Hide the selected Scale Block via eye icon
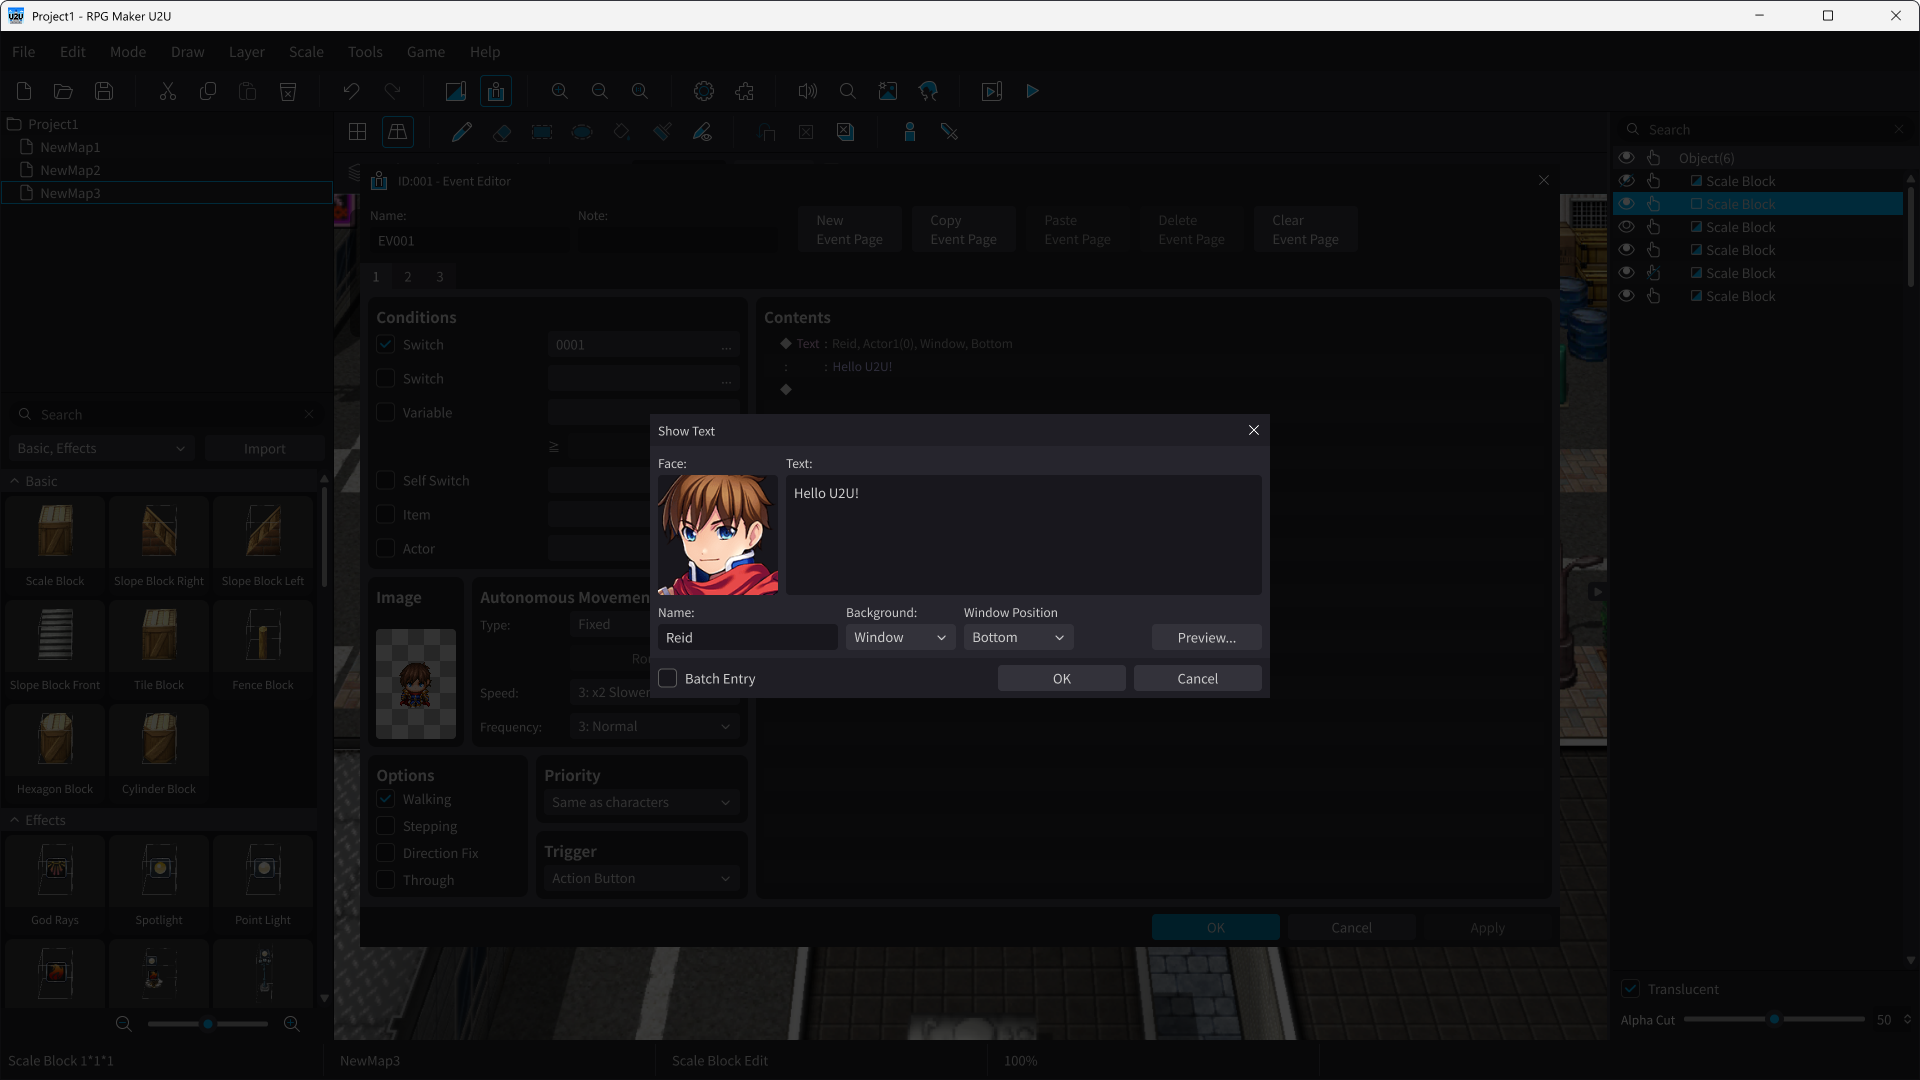1920x1080 pixels. [x=1627, y=204]
